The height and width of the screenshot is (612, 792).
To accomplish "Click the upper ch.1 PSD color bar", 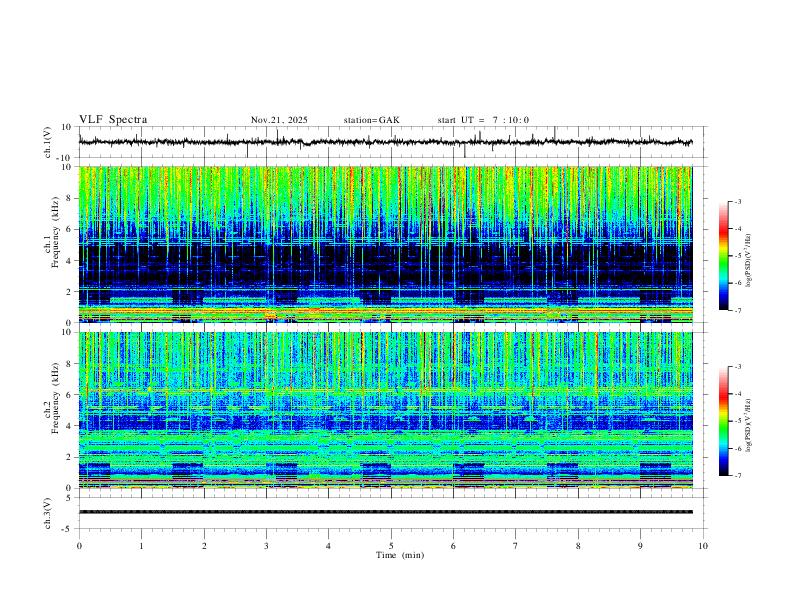I will point(723,256).
